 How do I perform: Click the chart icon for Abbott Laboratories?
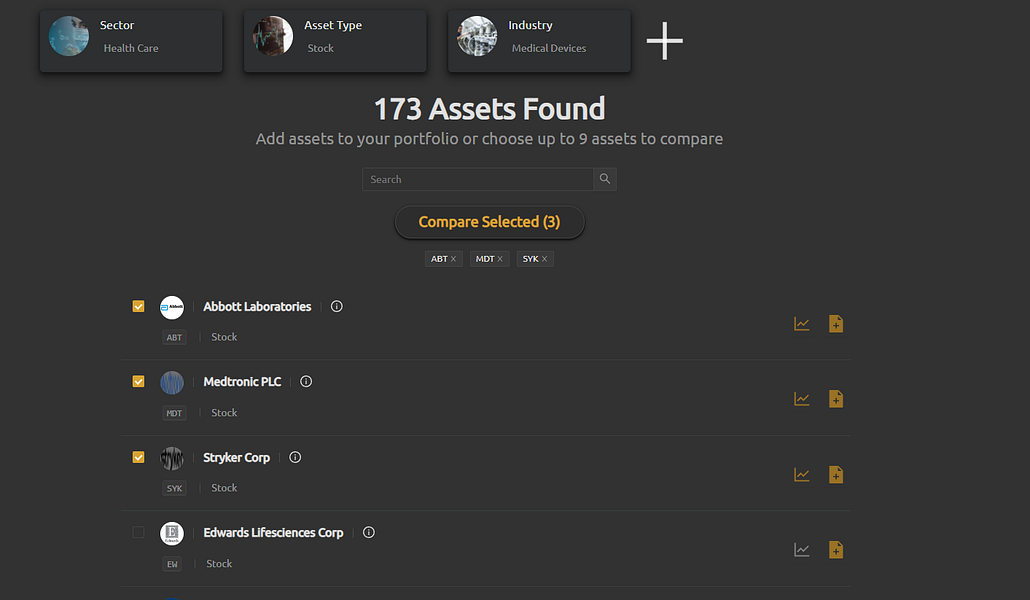point(801,324)
